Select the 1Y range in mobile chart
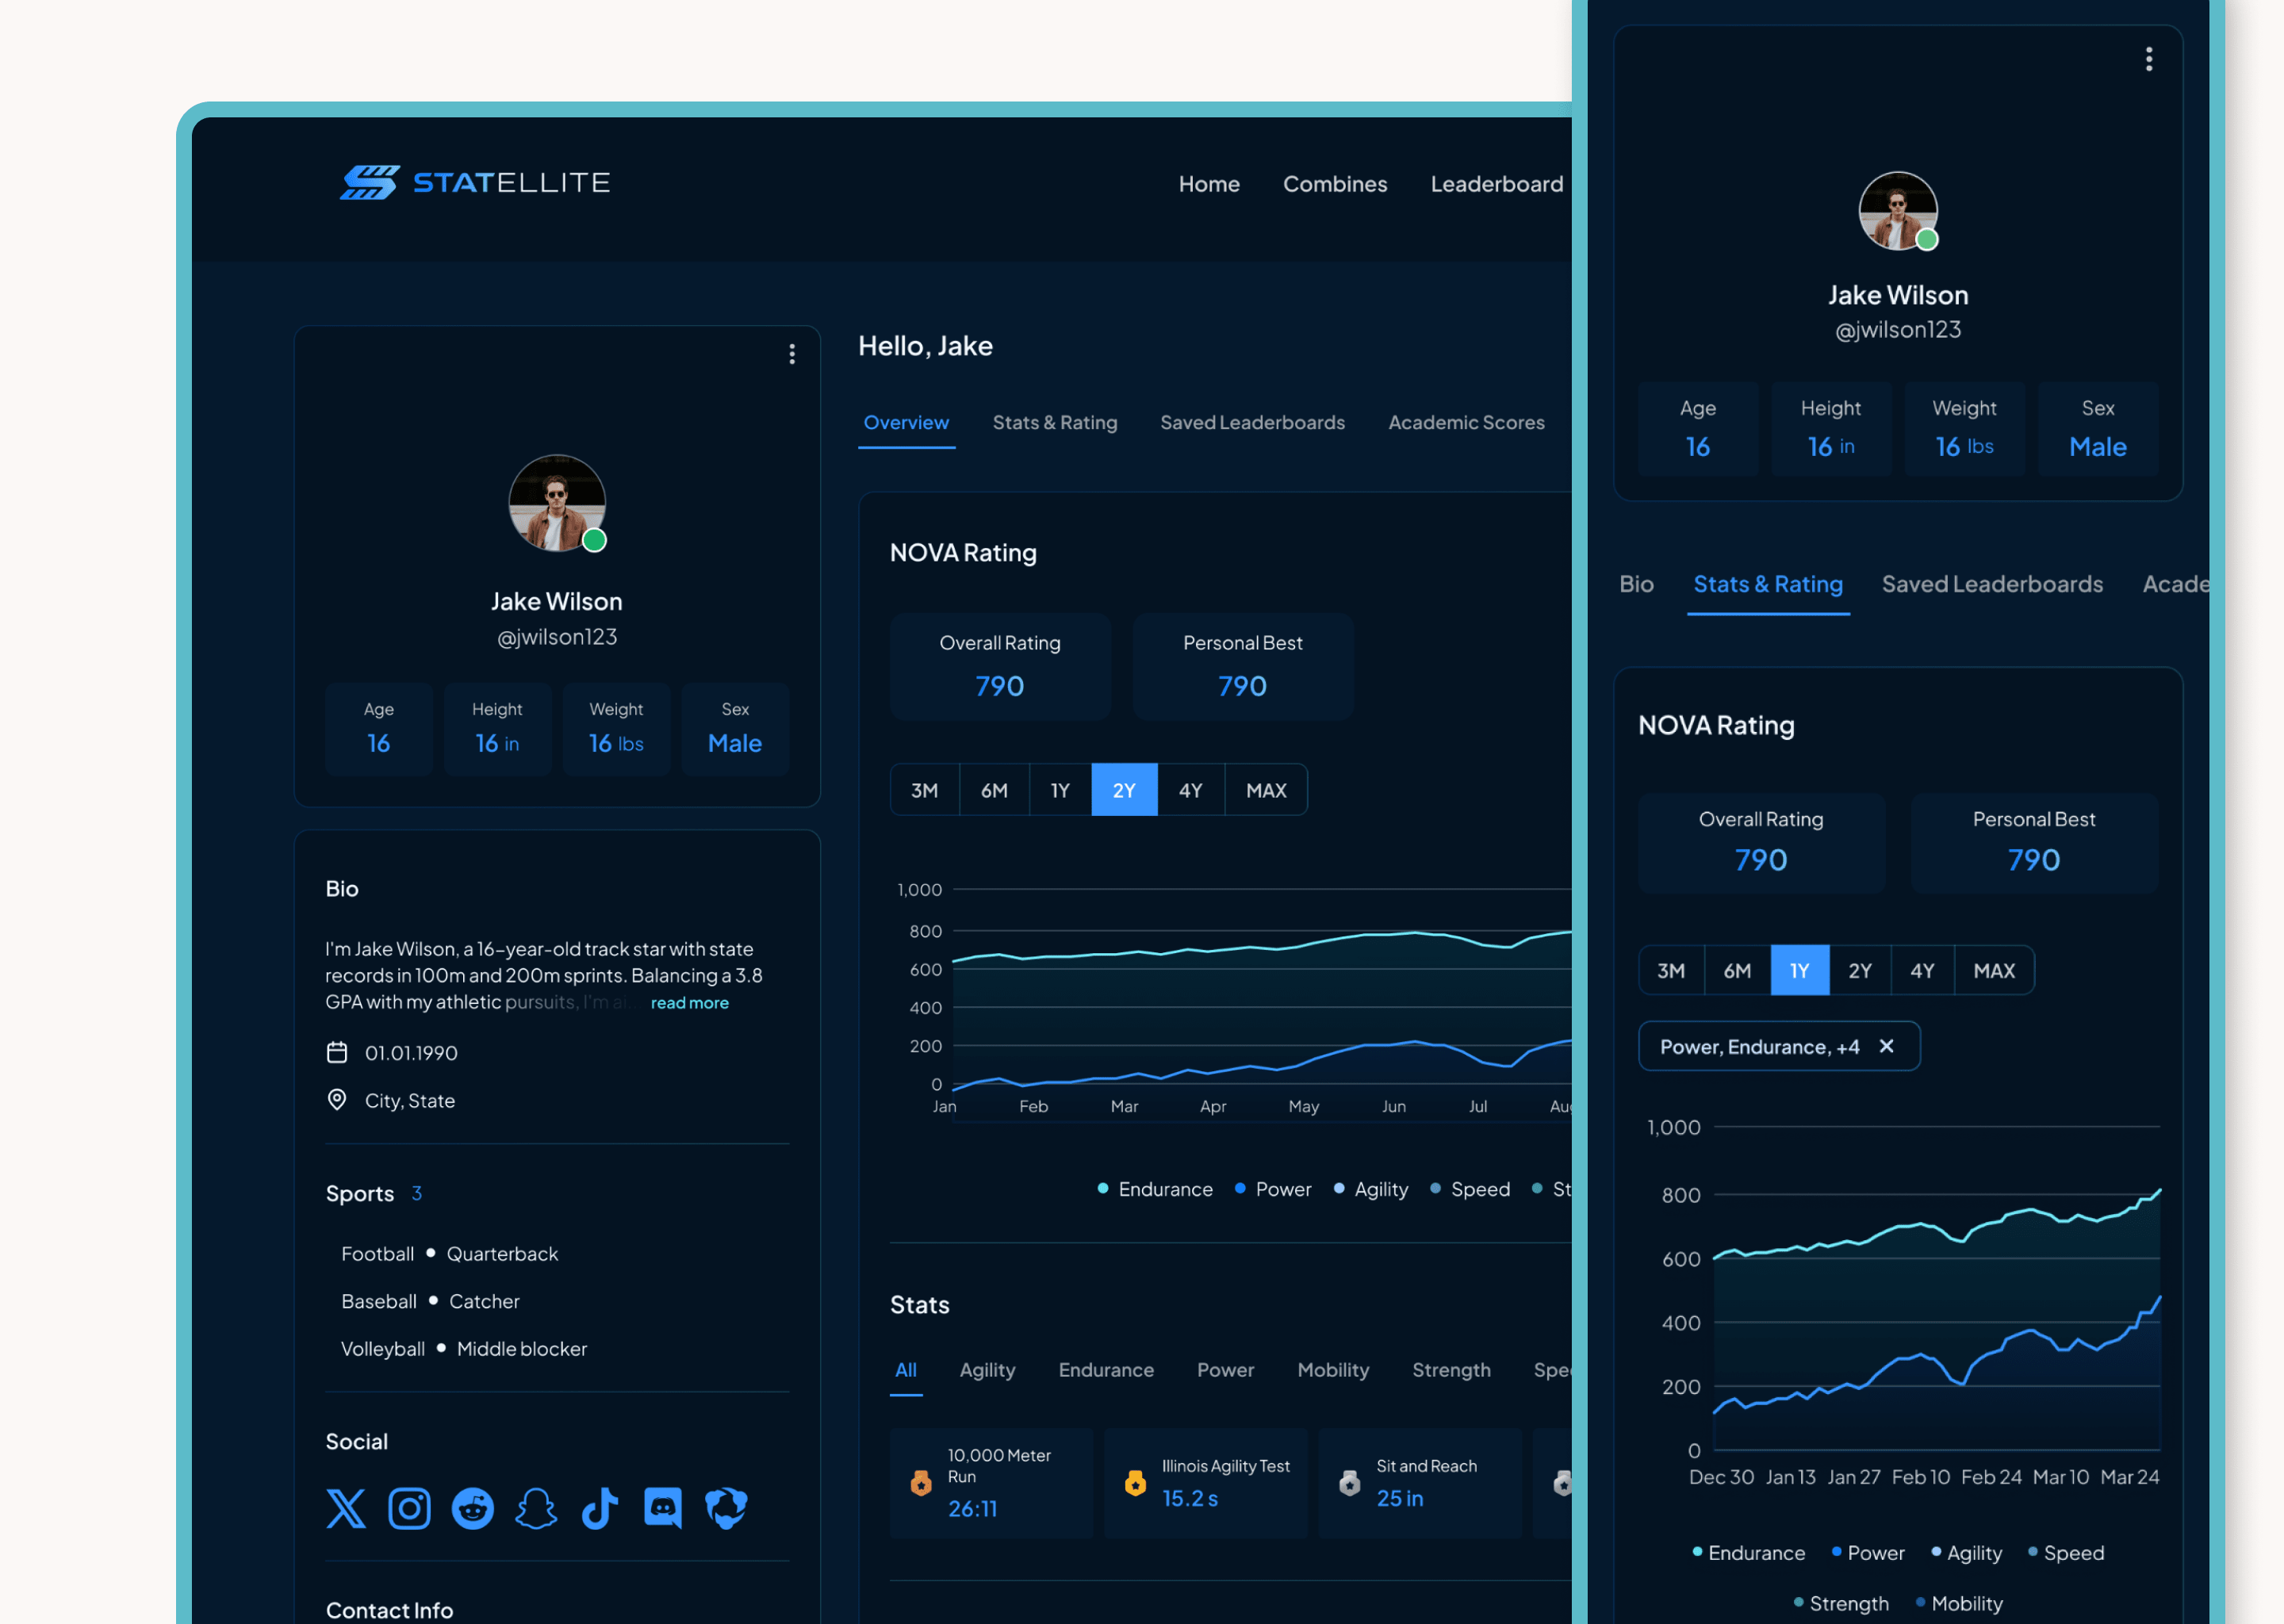Screen dimensions: 2284x1624 (1799, 970)
